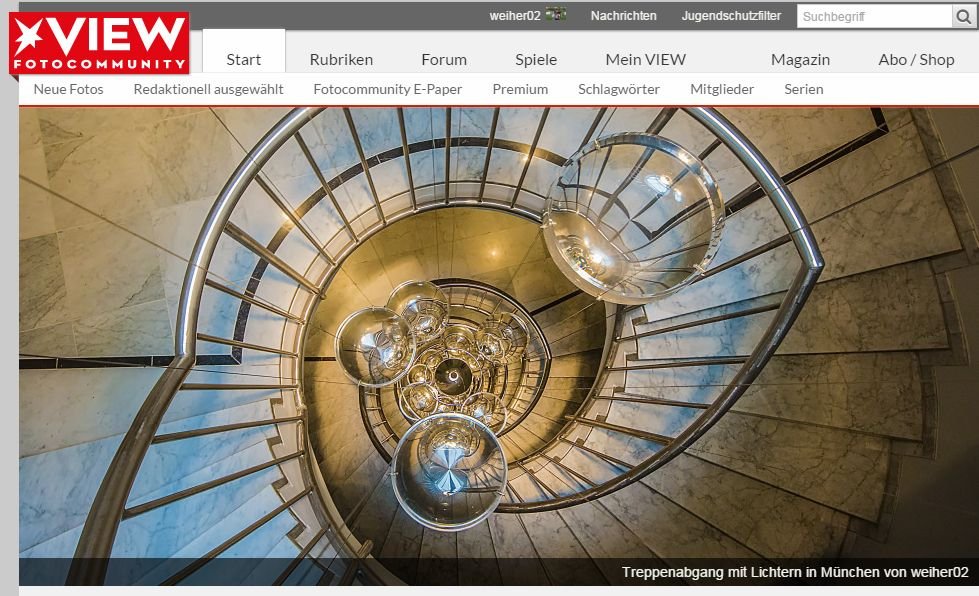Visit the Abo / Shop page

coord(916,59)
